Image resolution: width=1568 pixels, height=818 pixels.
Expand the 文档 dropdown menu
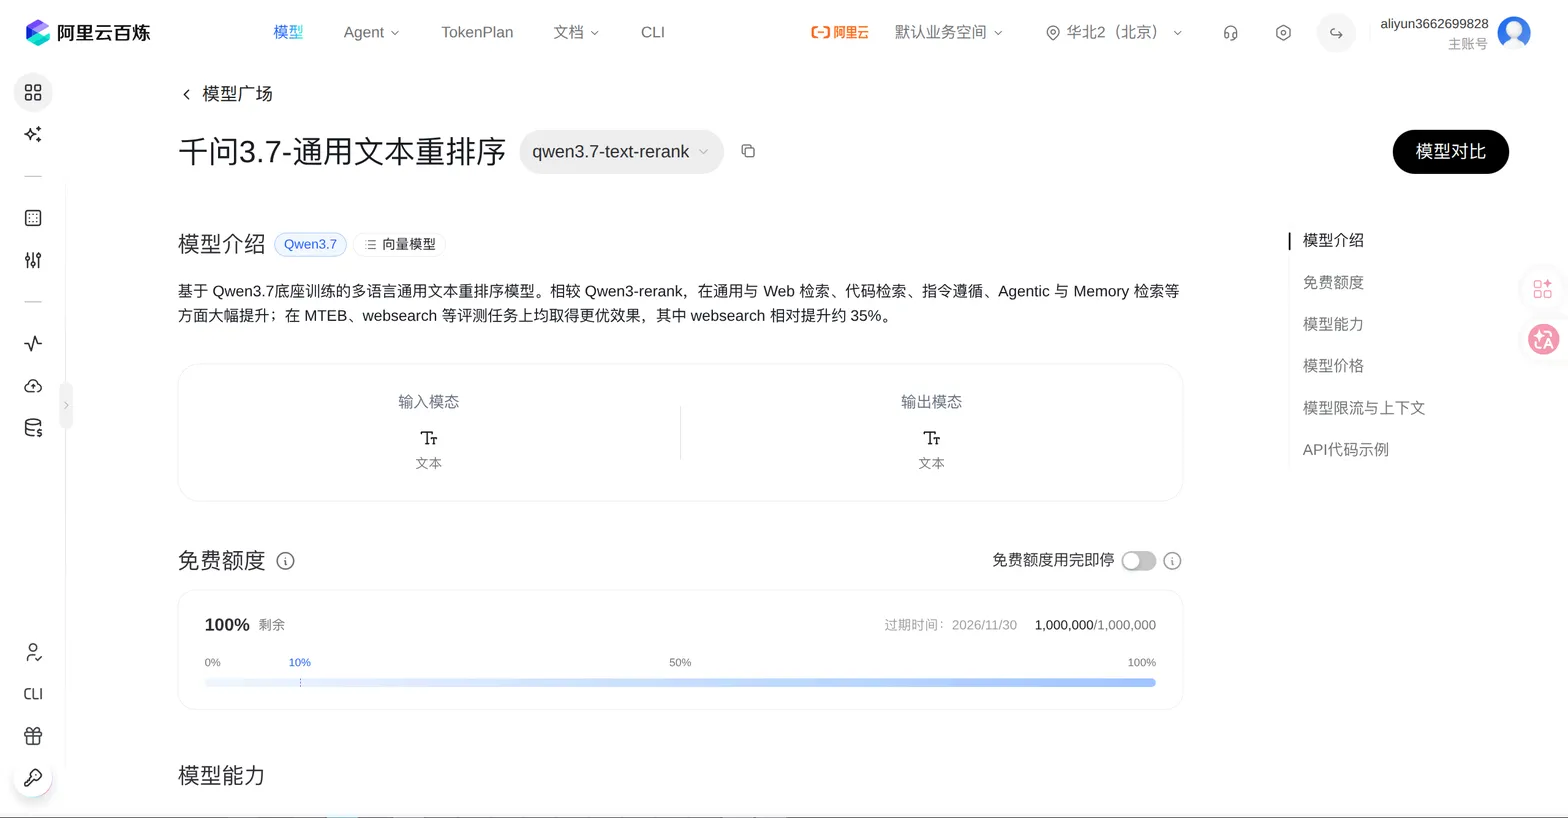(576, 33)
